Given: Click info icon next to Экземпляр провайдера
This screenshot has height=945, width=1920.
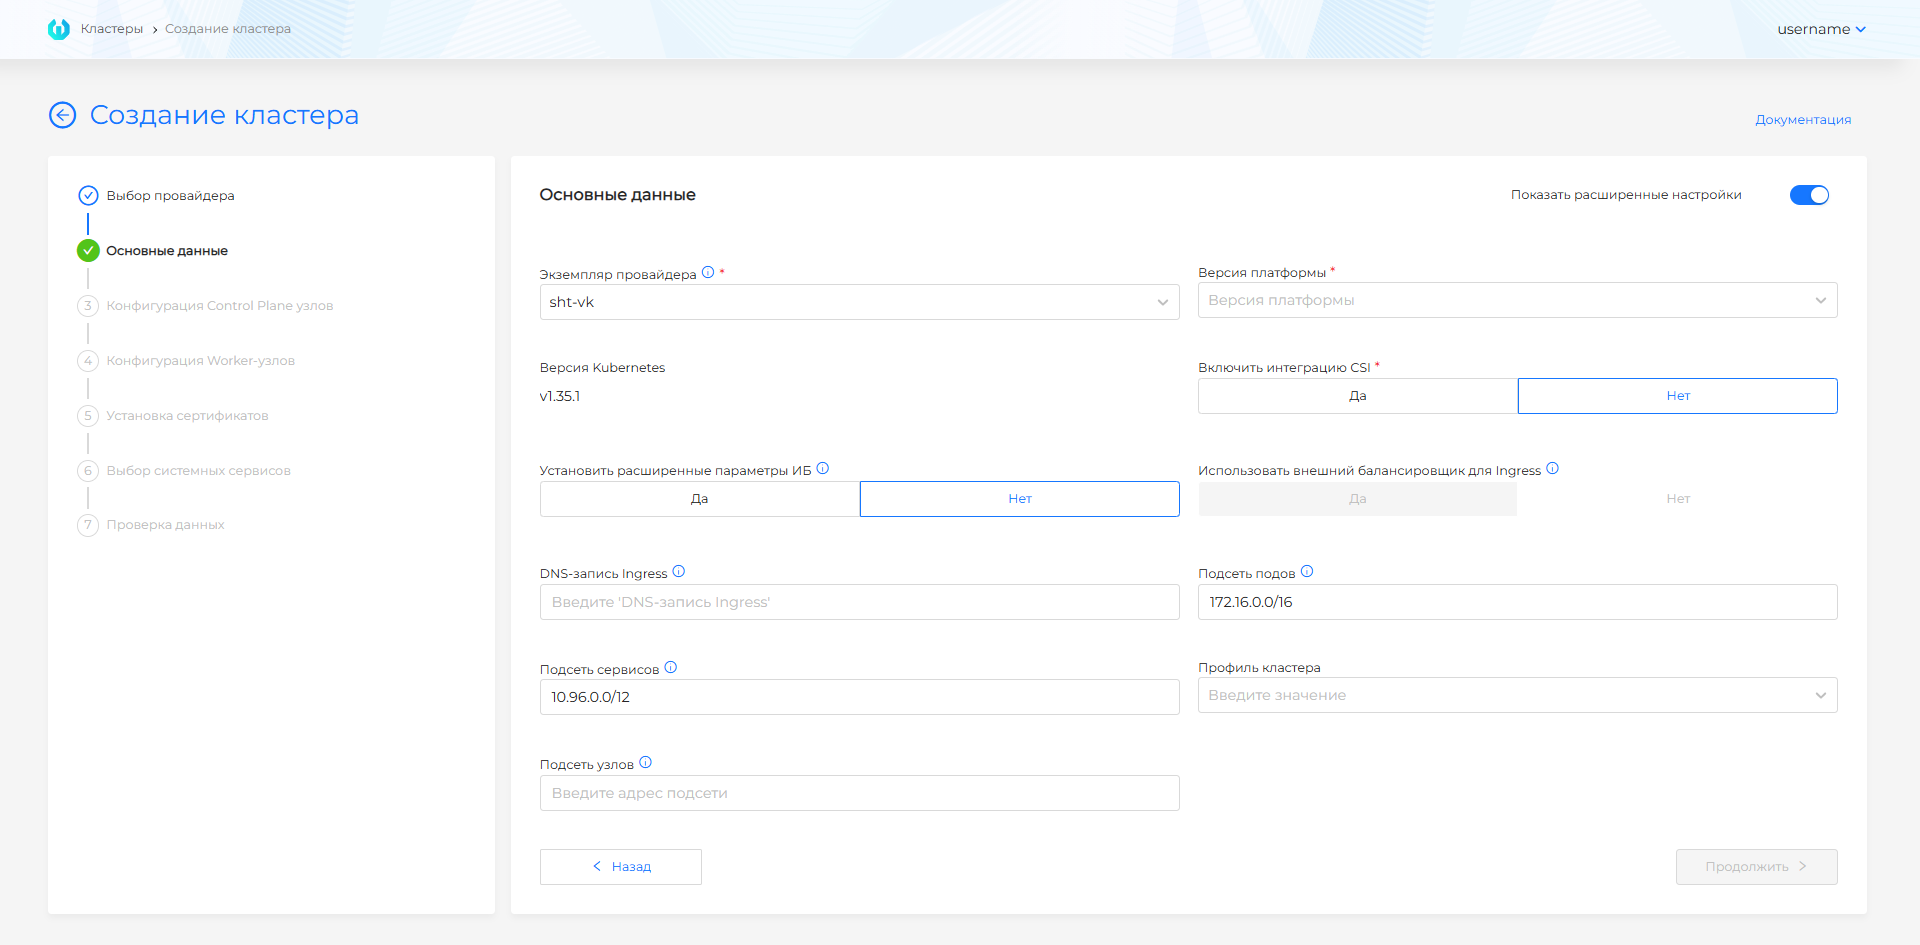Looking at the screenshot, I should click(x=708, y=272).
